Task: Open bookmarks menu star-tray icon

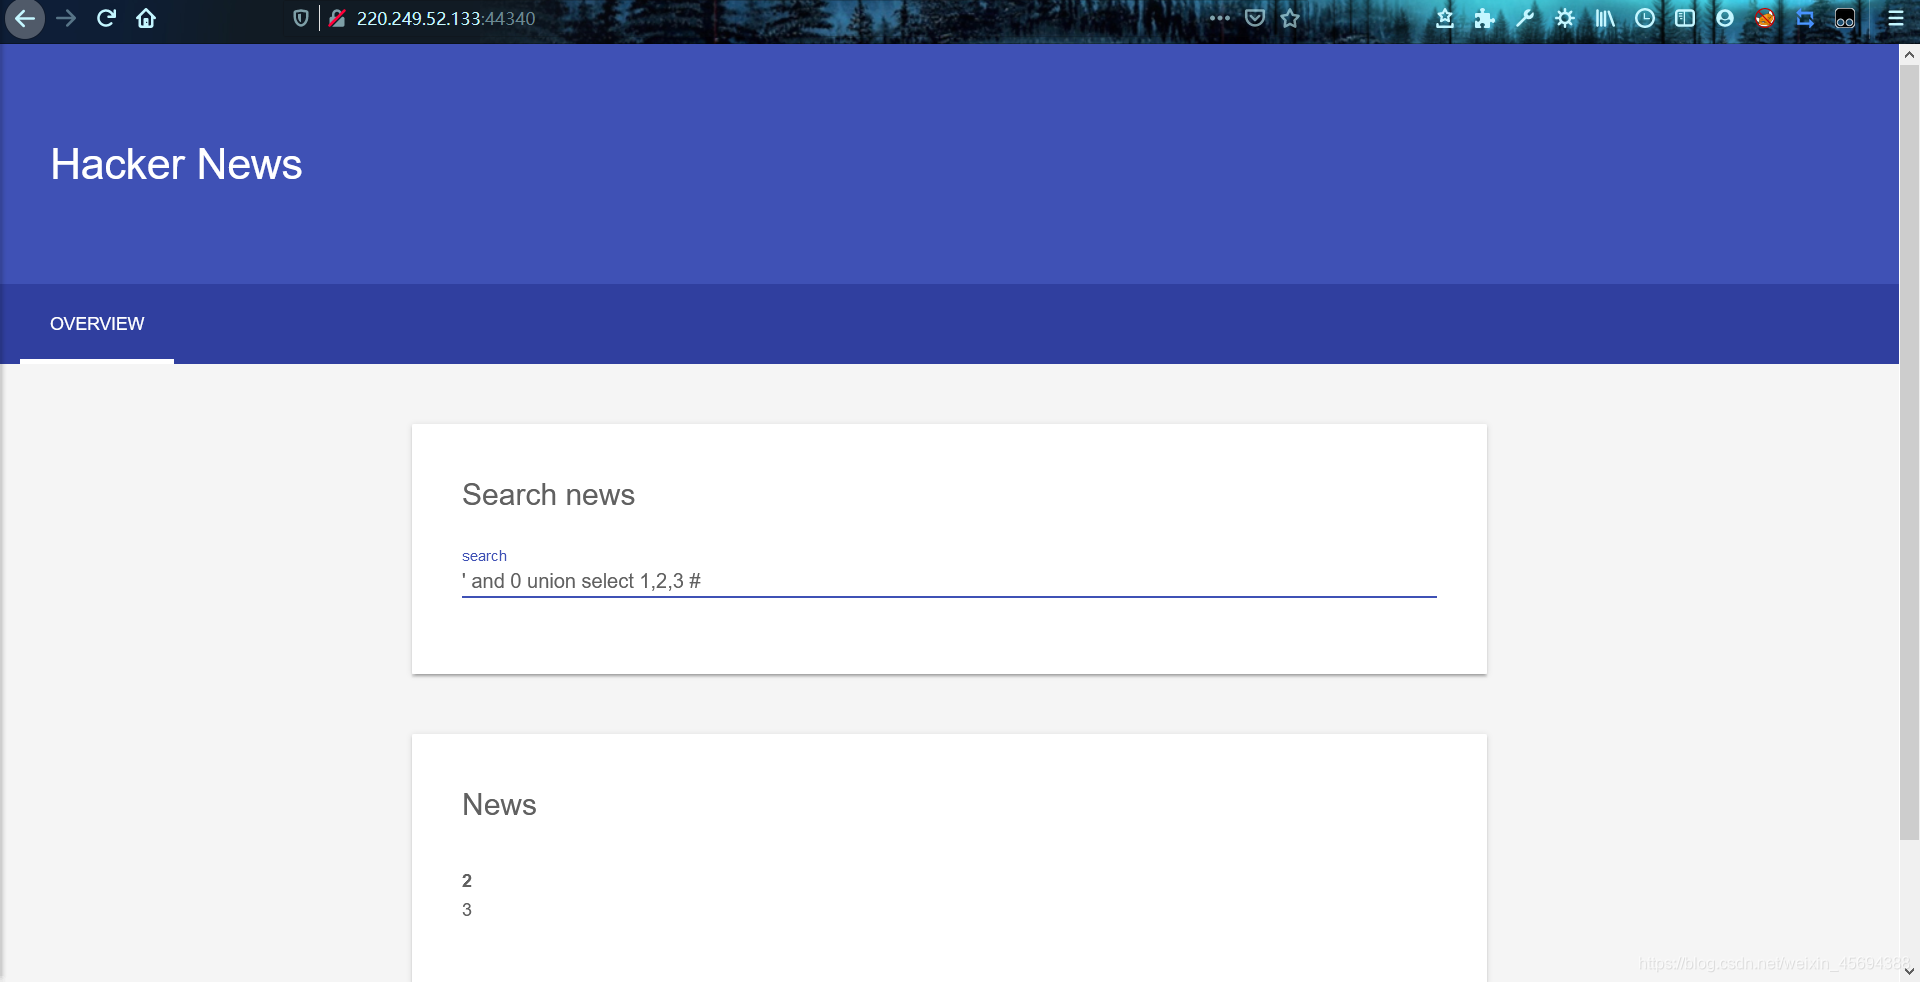Action: (x=1444, y=18)
